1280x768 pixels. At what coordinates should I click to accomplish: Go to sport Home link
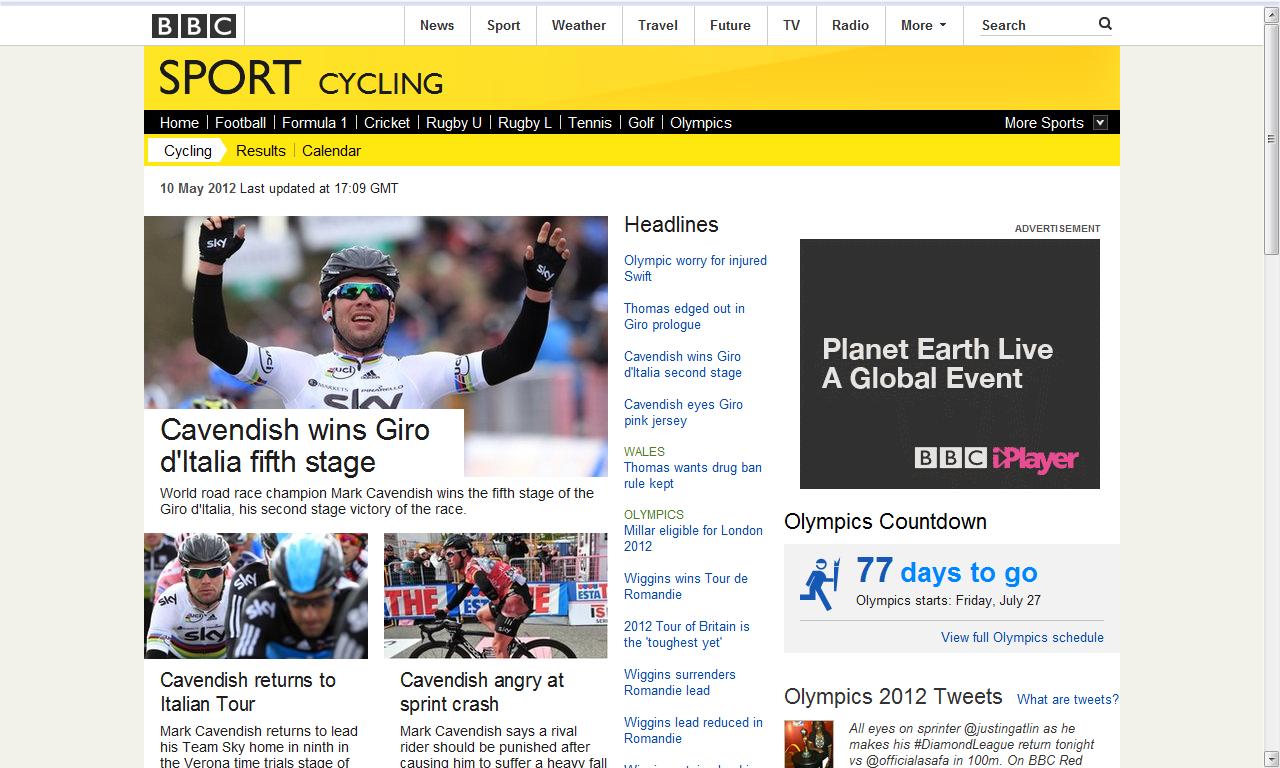[x=179, y=123]
